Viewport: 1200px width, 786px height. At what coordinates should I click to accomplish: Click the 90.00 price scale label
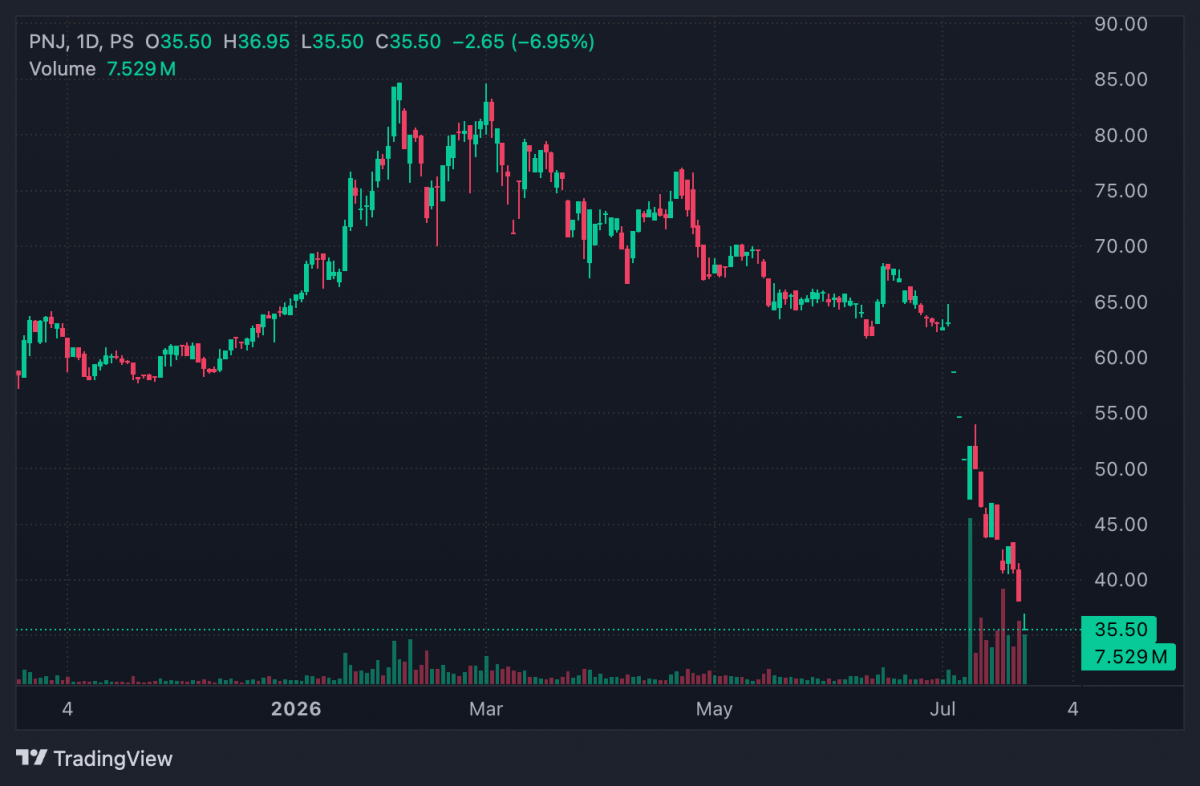click(1119, 24)
